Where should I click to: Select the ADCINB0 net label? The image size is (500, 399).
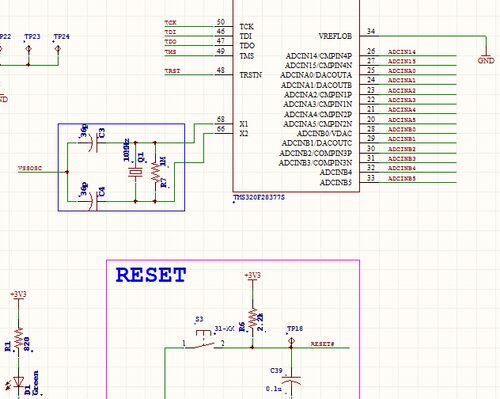click(402, 129)
